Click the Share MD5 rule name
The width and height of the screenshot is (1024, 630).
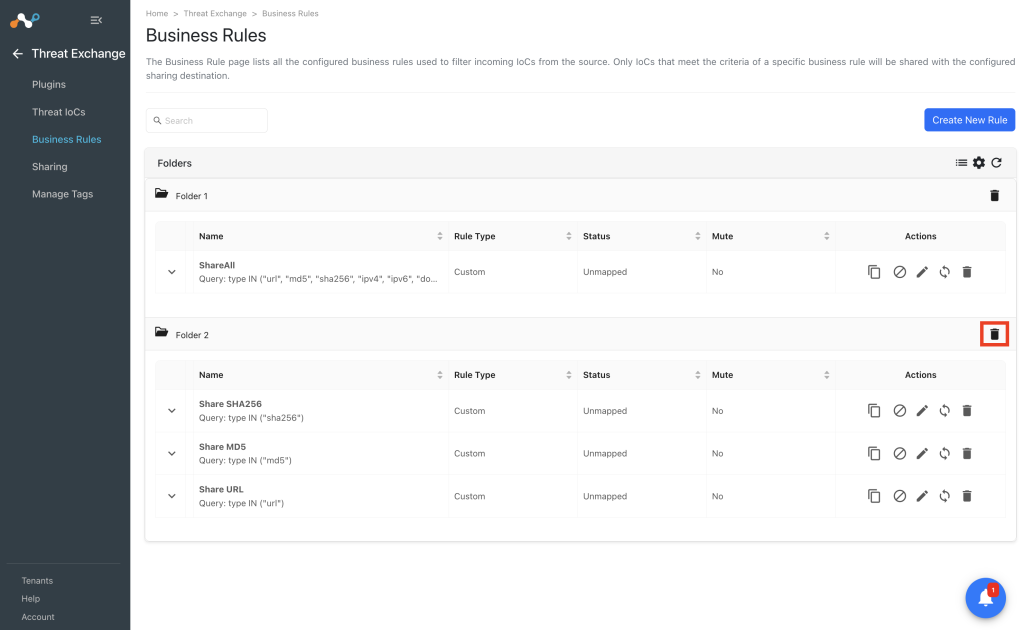pos(223,447)
